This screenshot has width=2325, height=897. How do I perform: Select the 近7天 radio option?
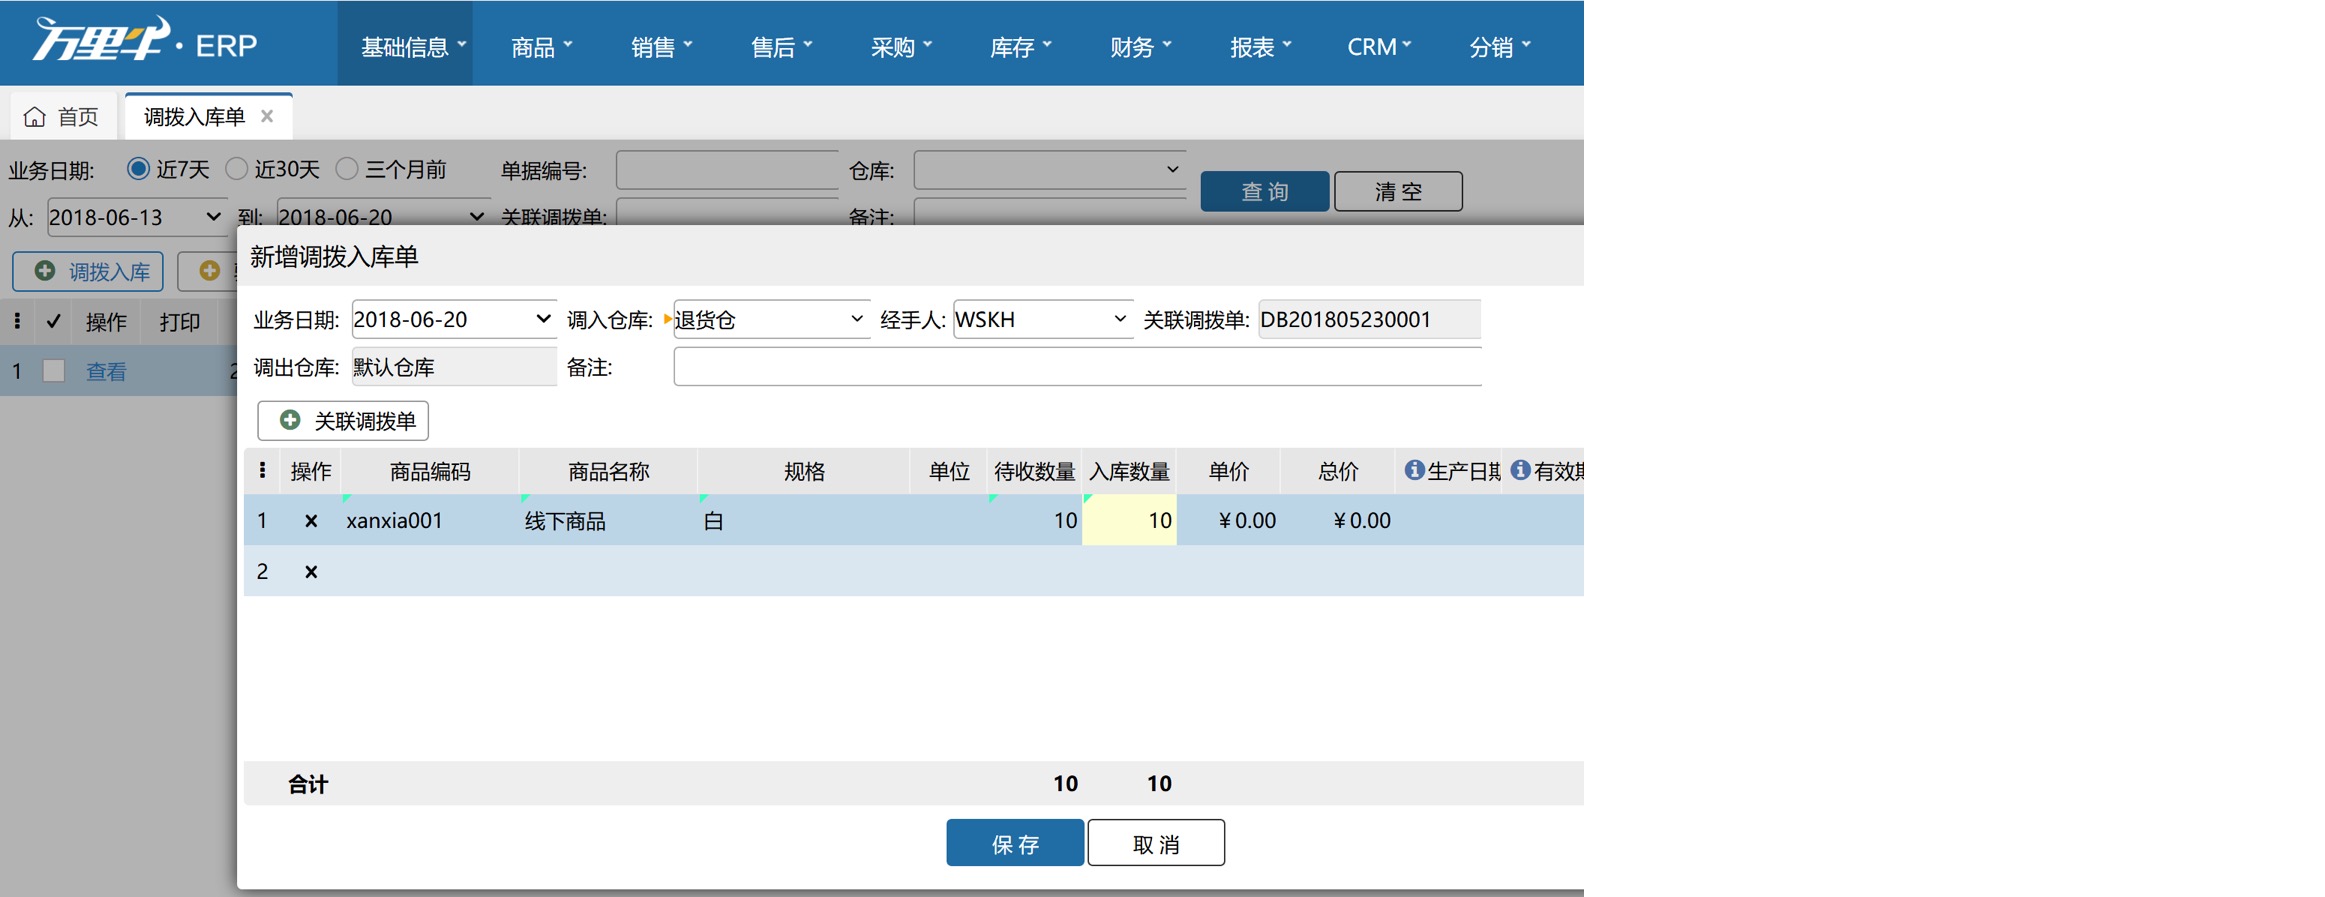(x=138, y=169)
